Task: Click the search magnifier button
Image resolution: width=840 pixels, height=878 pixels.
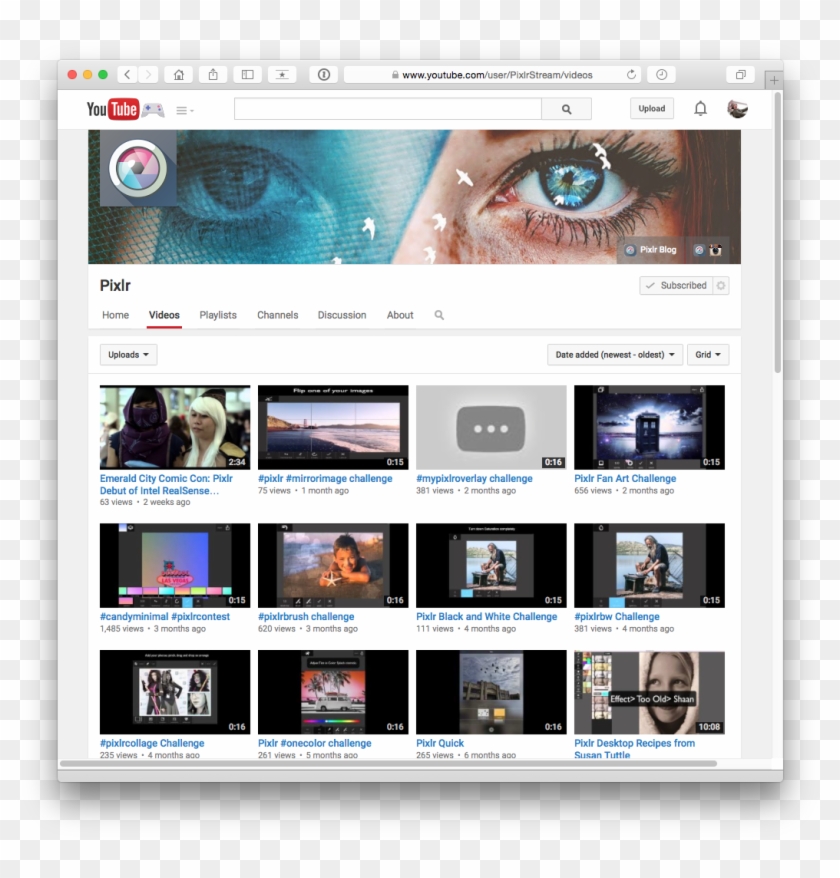Action: coord(566,108)
